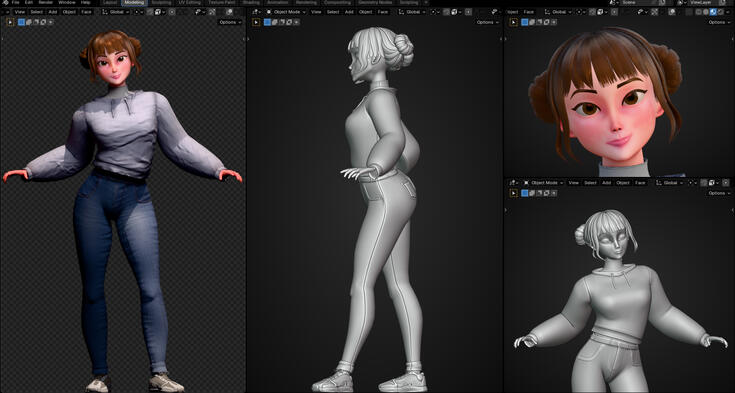The height and width of the screenshot is (393, 735).
Task: Open the Options dropdown in the face close-up viewport
Action: point(719,22)
